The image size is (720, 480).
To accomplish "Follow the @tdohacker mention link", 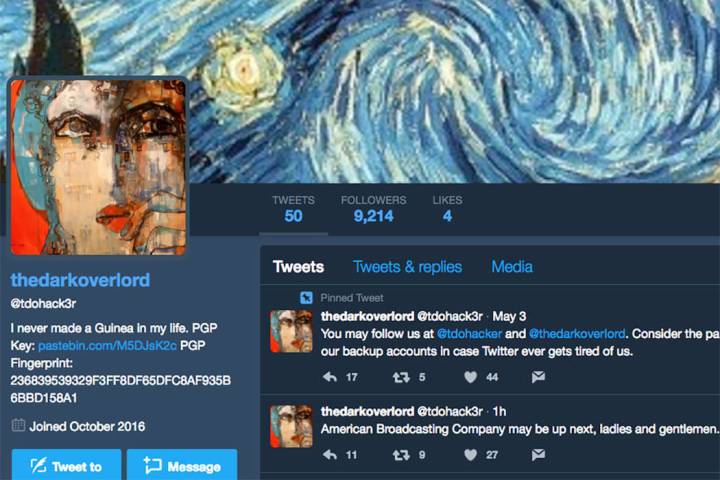I will 469,333.
